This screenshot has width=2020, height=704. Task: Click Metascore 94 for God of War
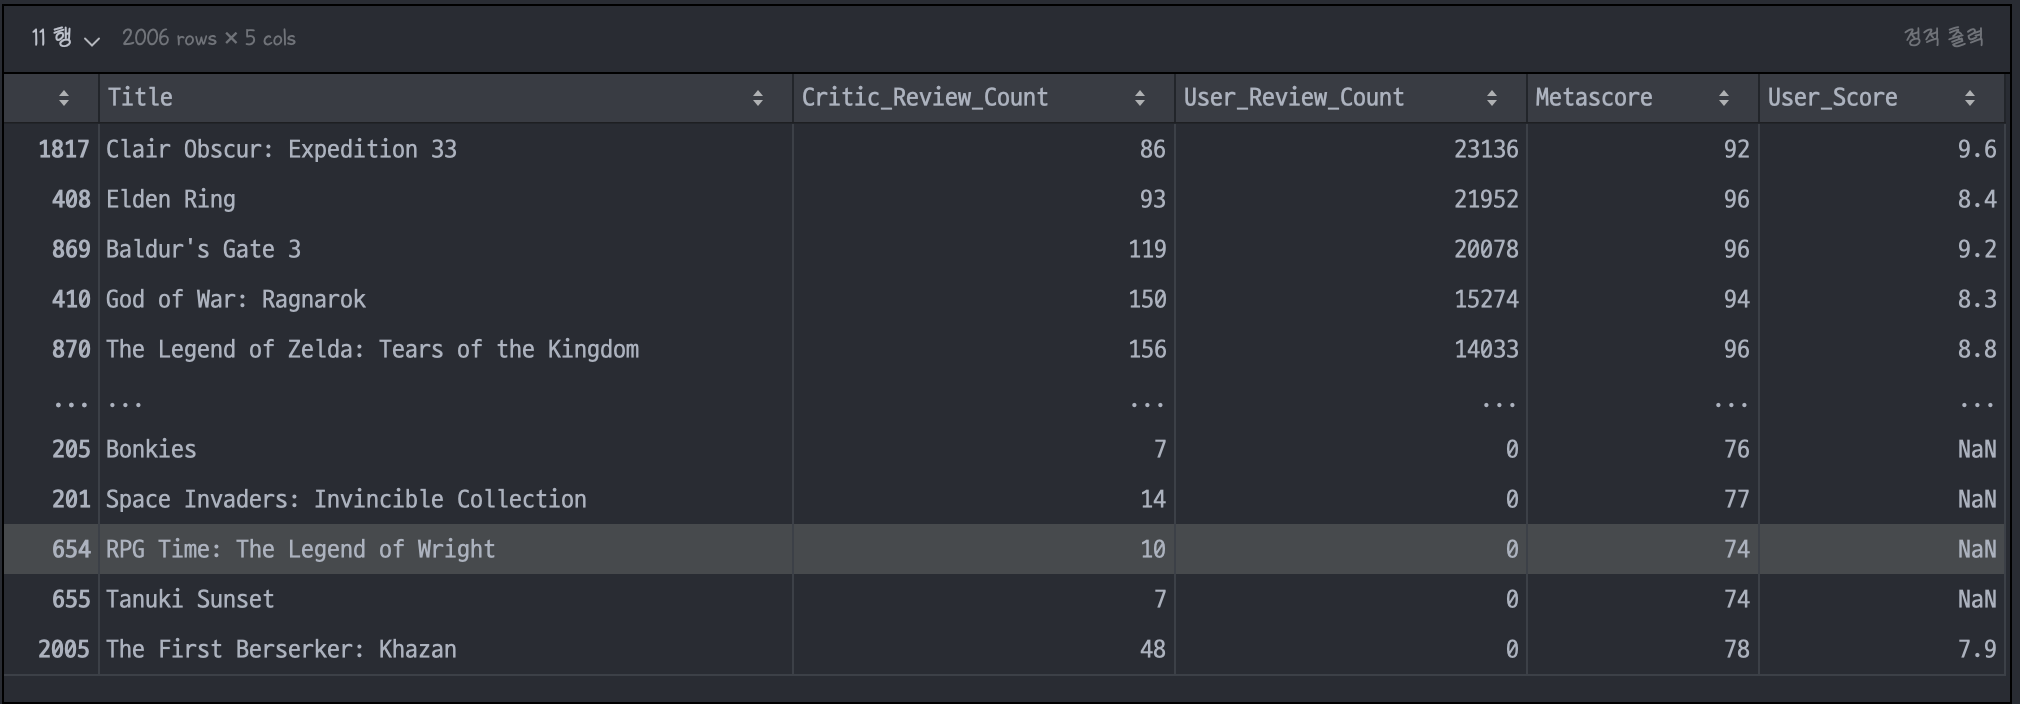tap(1737, 299)
